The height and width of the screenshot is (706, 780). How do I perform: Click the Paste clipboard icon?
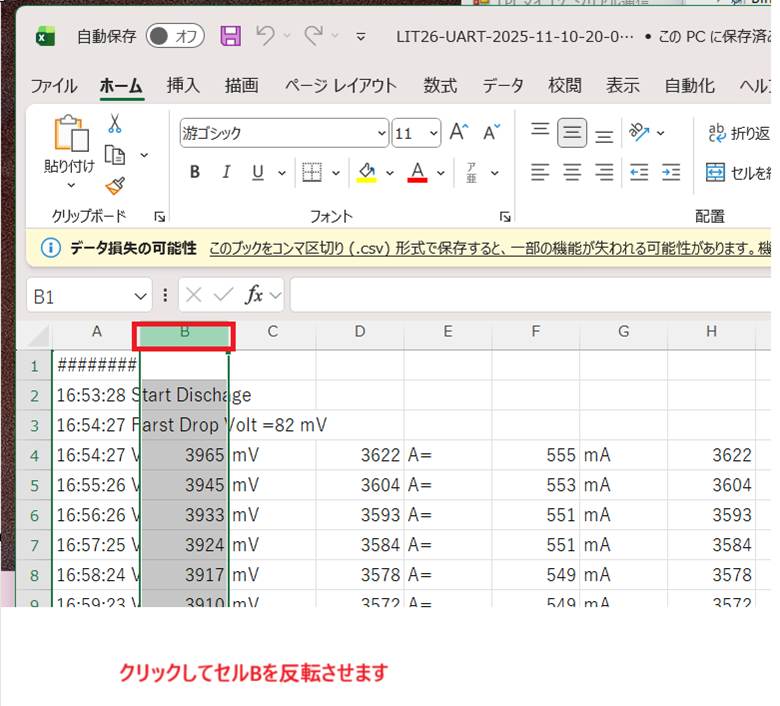tap(70, 133)
